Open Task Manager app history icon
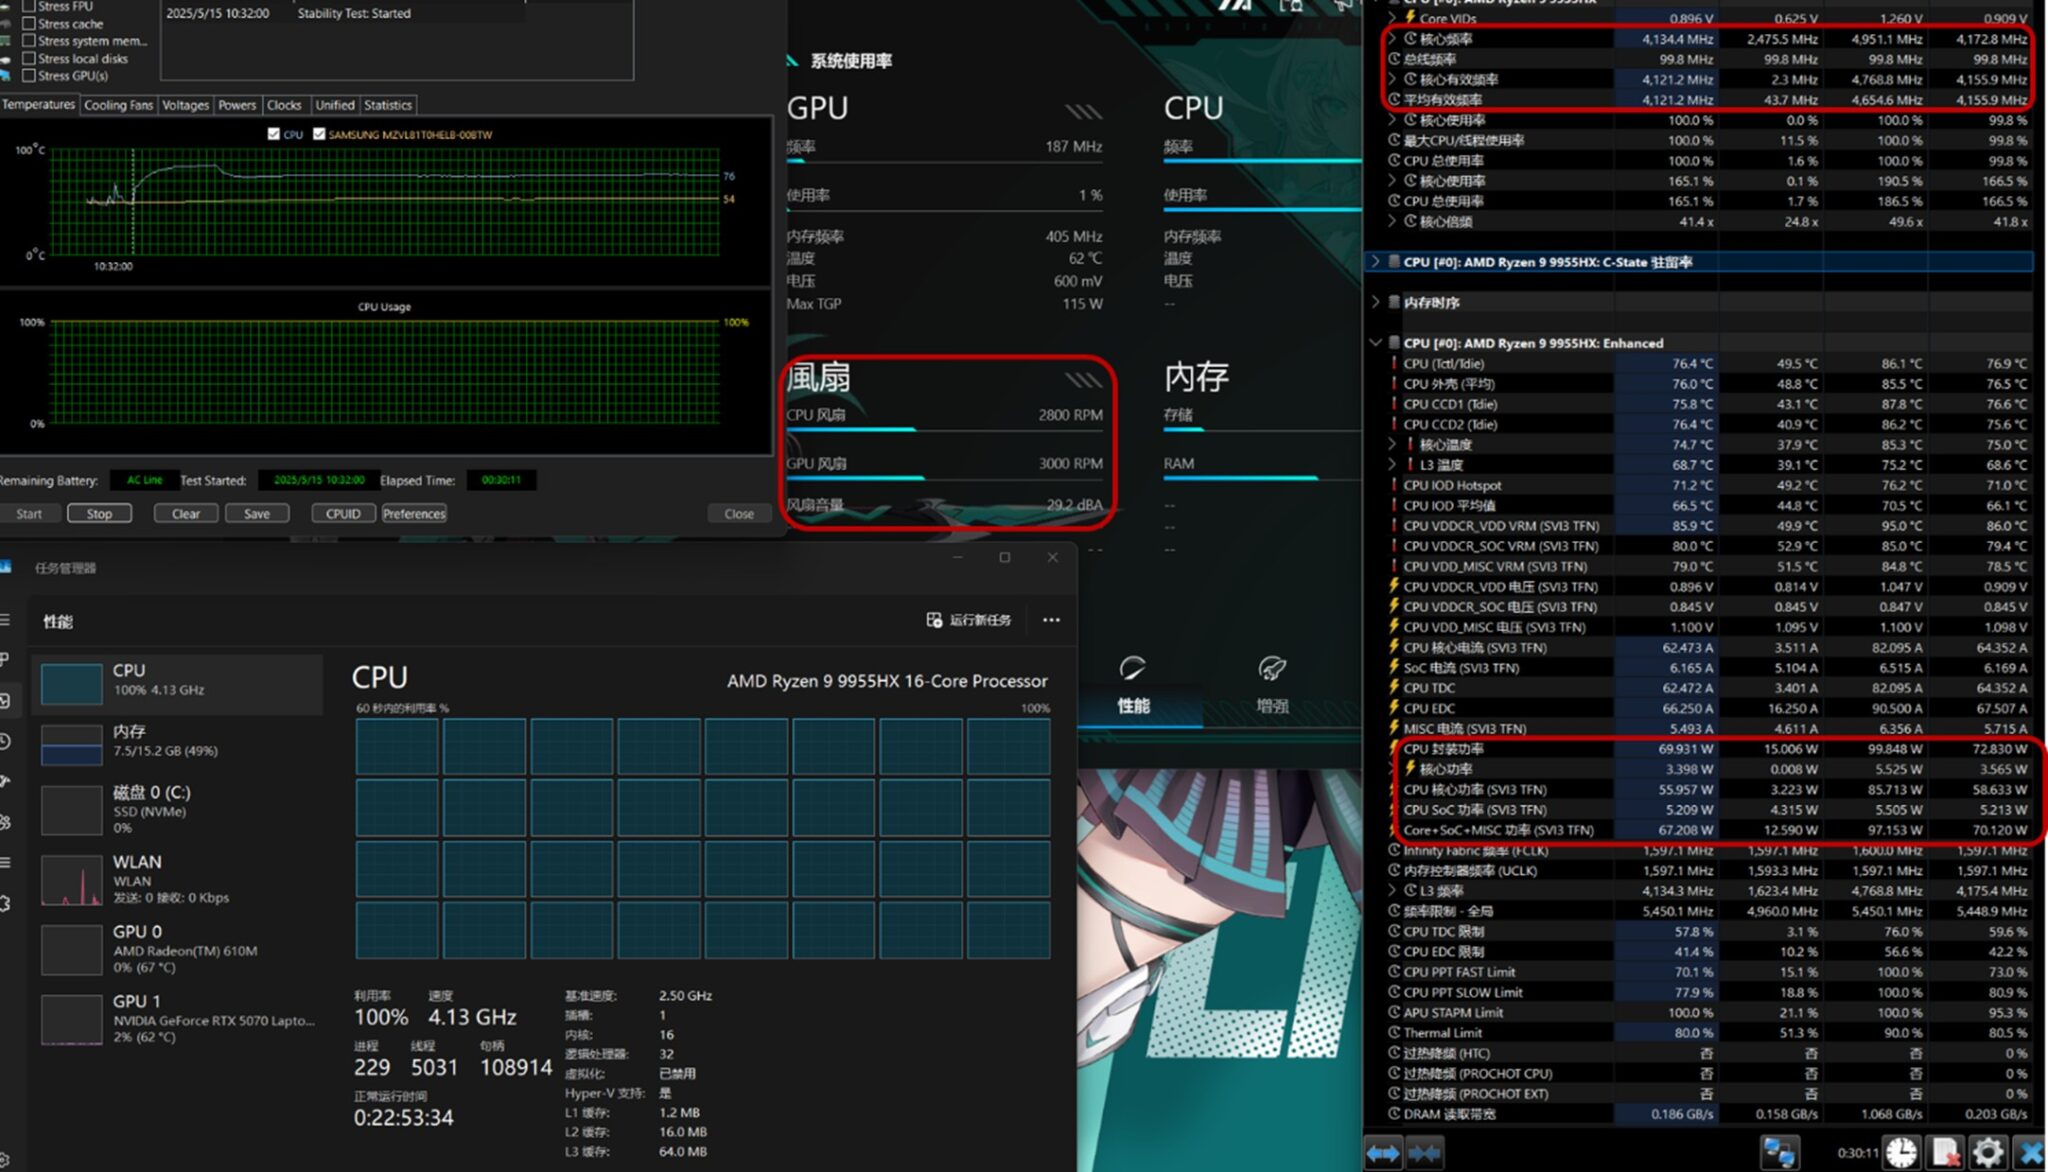The image size is (2048, 1172). point(6,741)
